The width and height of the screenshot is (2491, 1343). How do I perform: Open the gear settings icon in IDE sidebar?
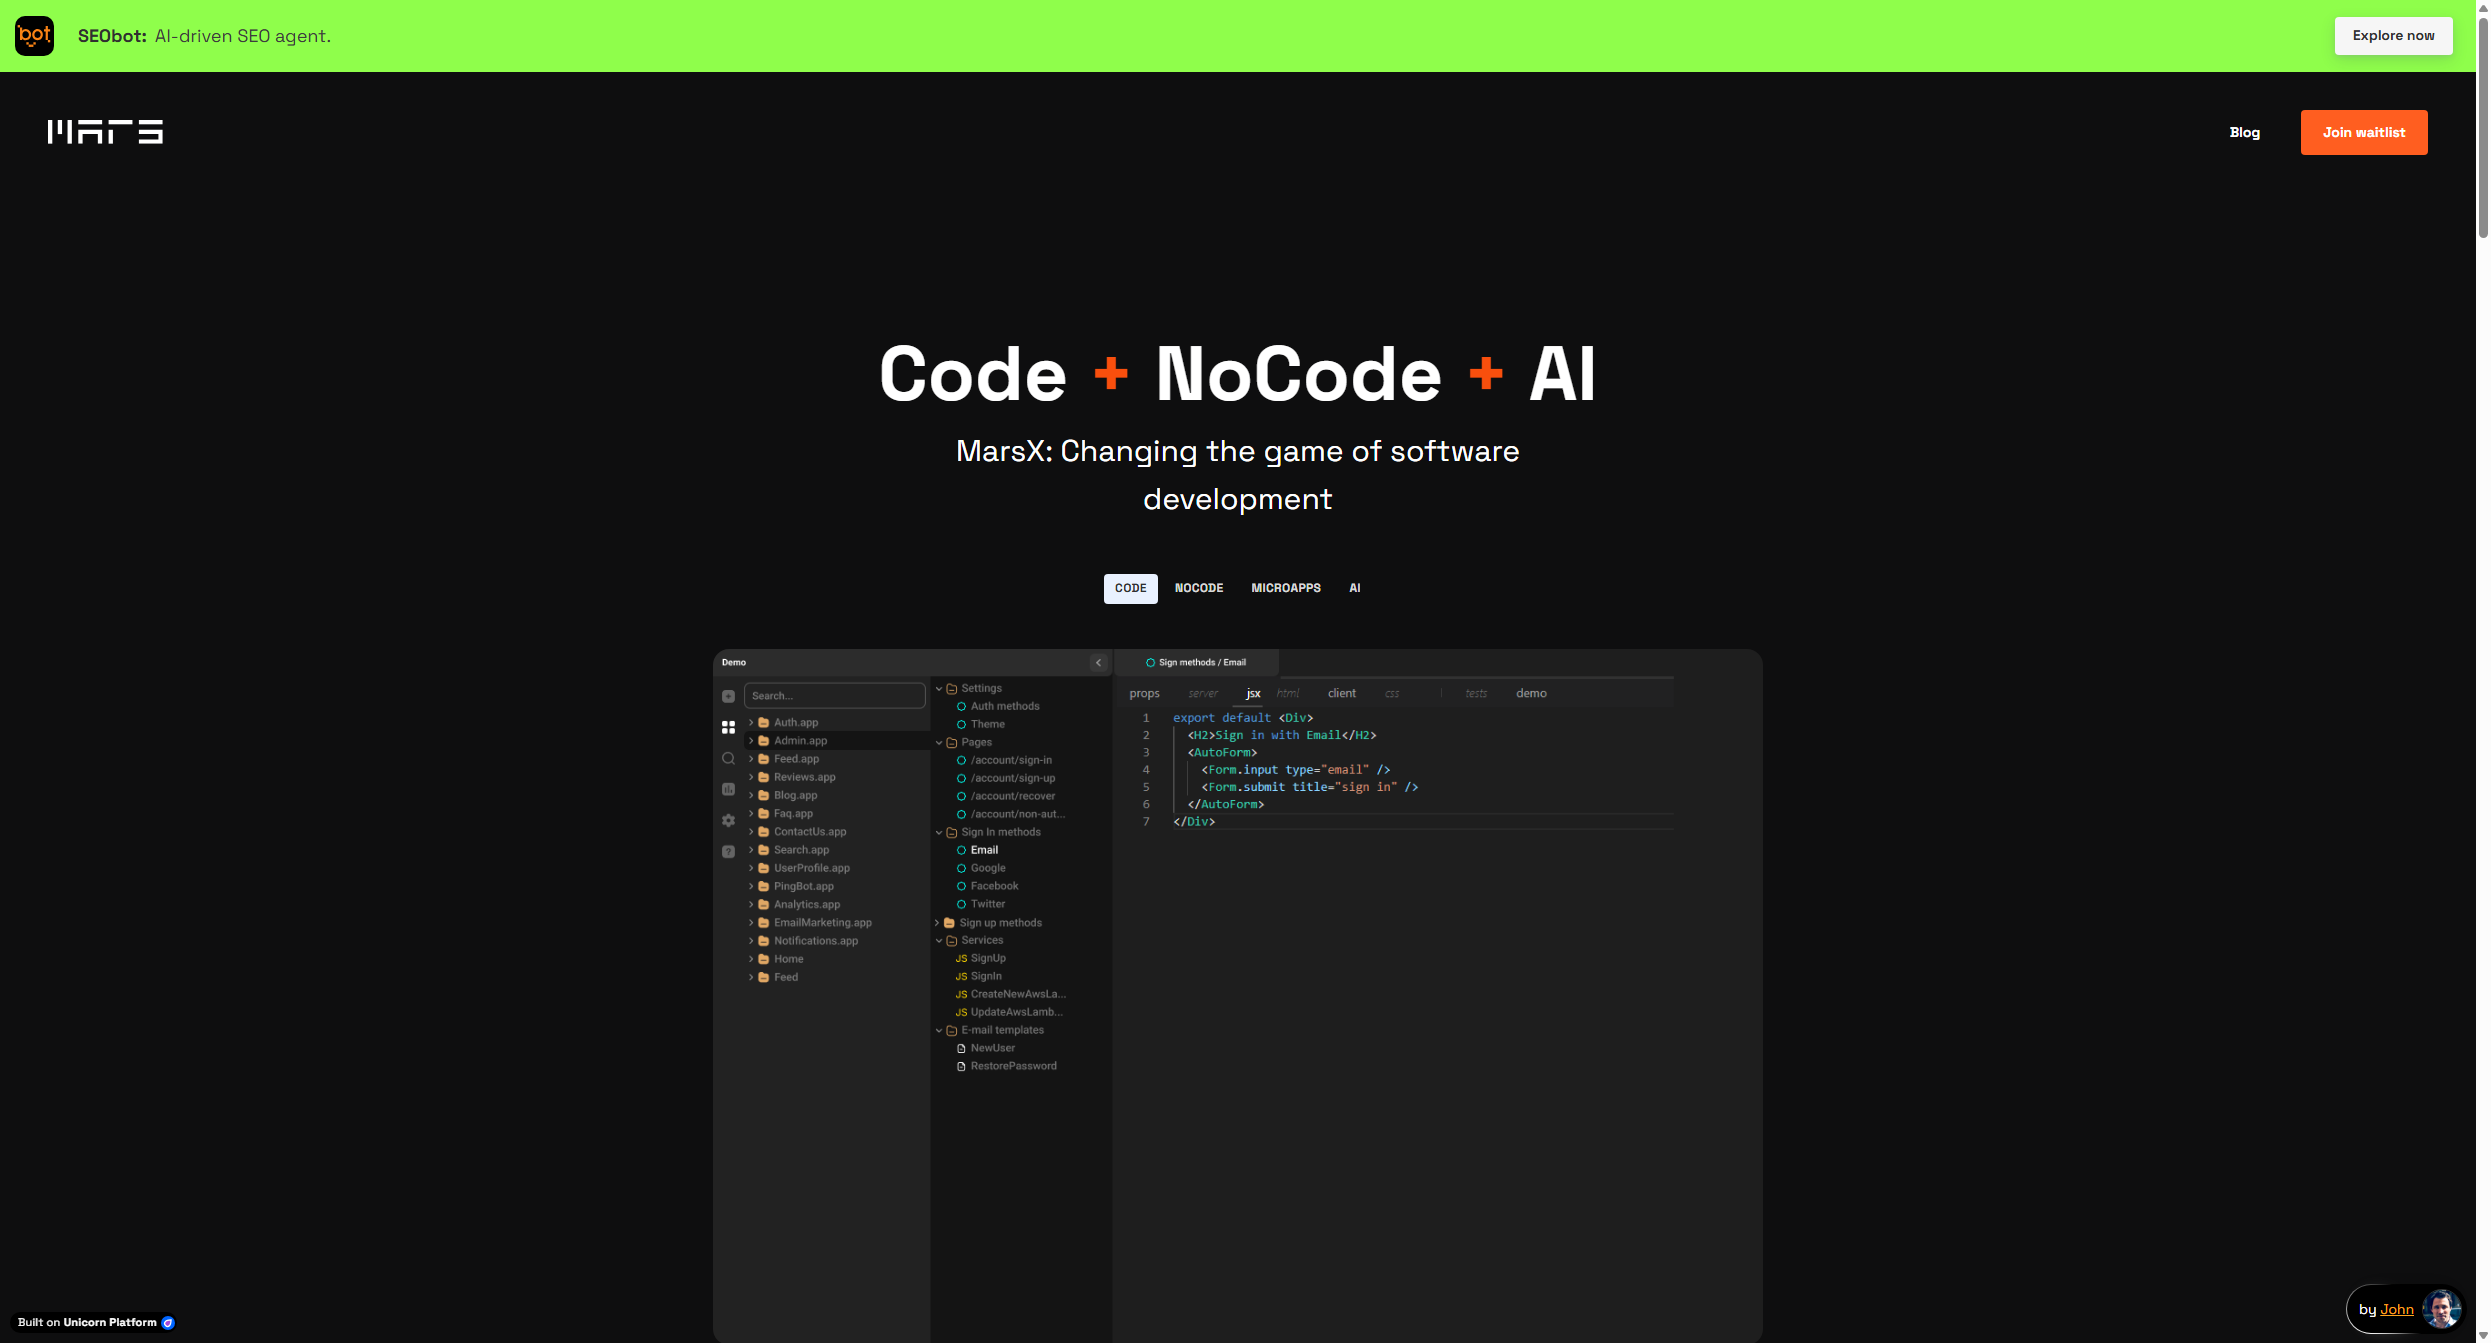(x=728, y=820)
